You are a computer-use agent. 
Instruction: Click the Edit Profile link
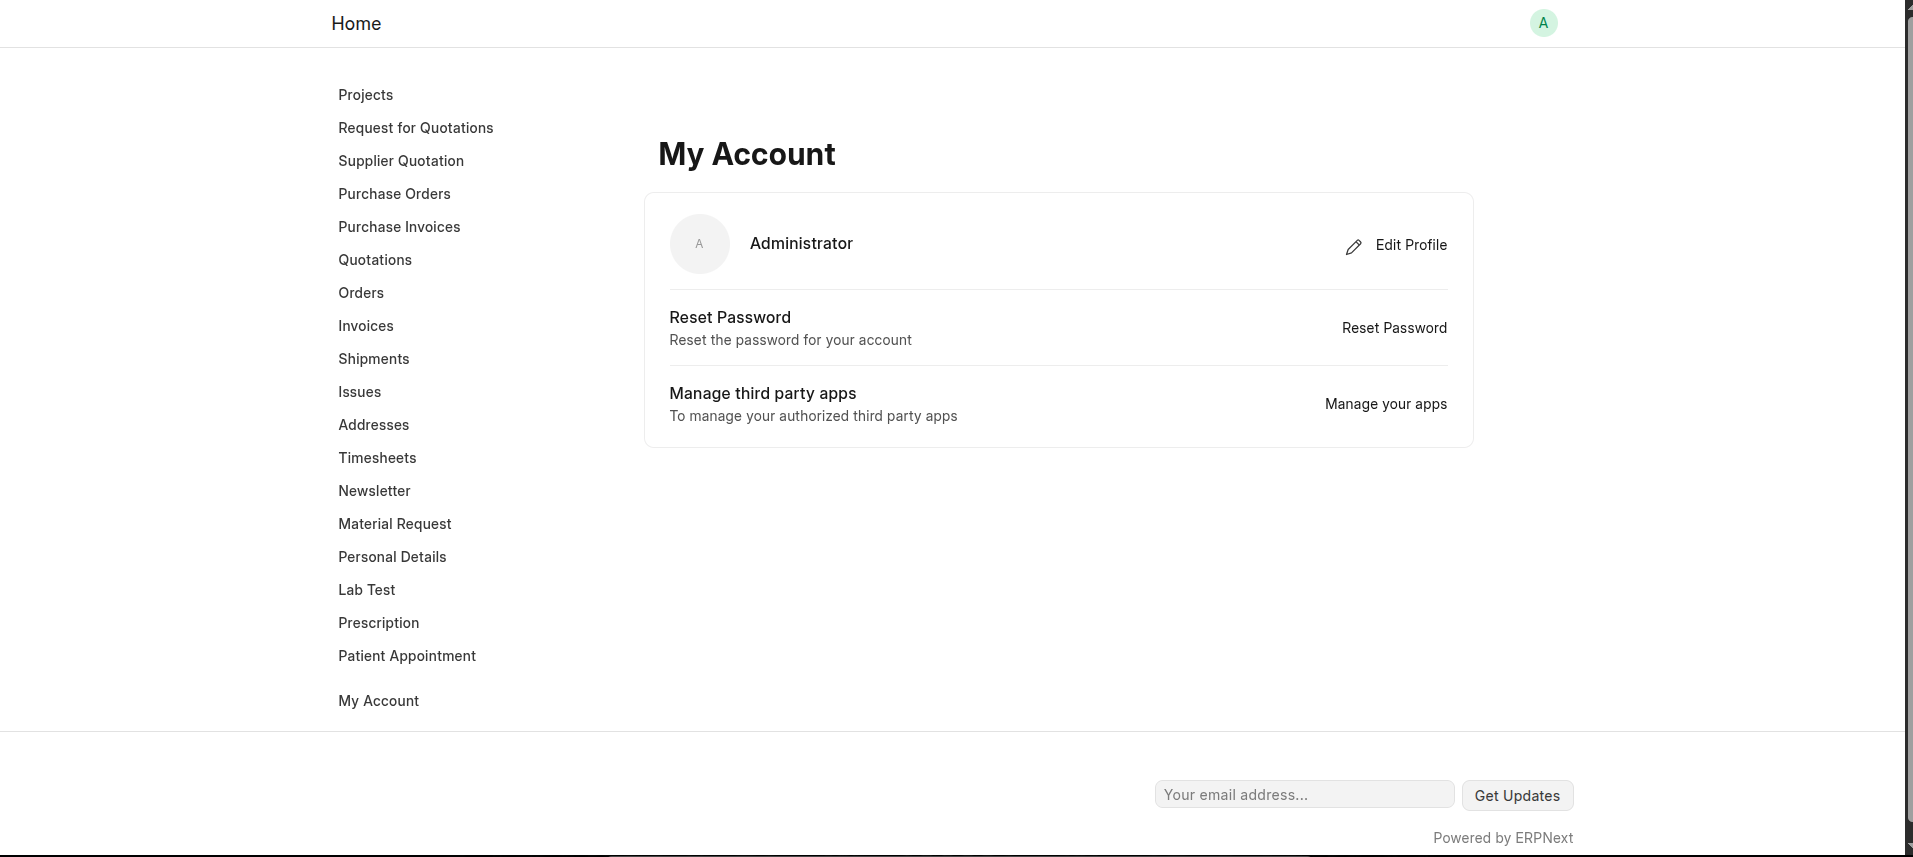coord(1411,245)
